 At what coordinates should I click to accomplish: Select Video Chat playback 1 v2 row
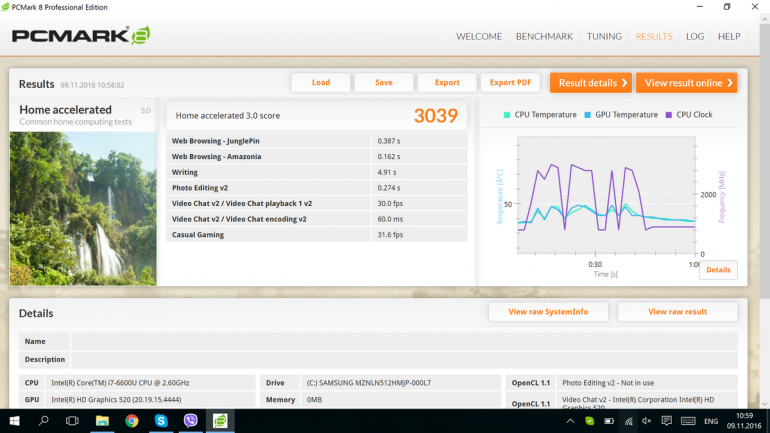tap(317, 203)
